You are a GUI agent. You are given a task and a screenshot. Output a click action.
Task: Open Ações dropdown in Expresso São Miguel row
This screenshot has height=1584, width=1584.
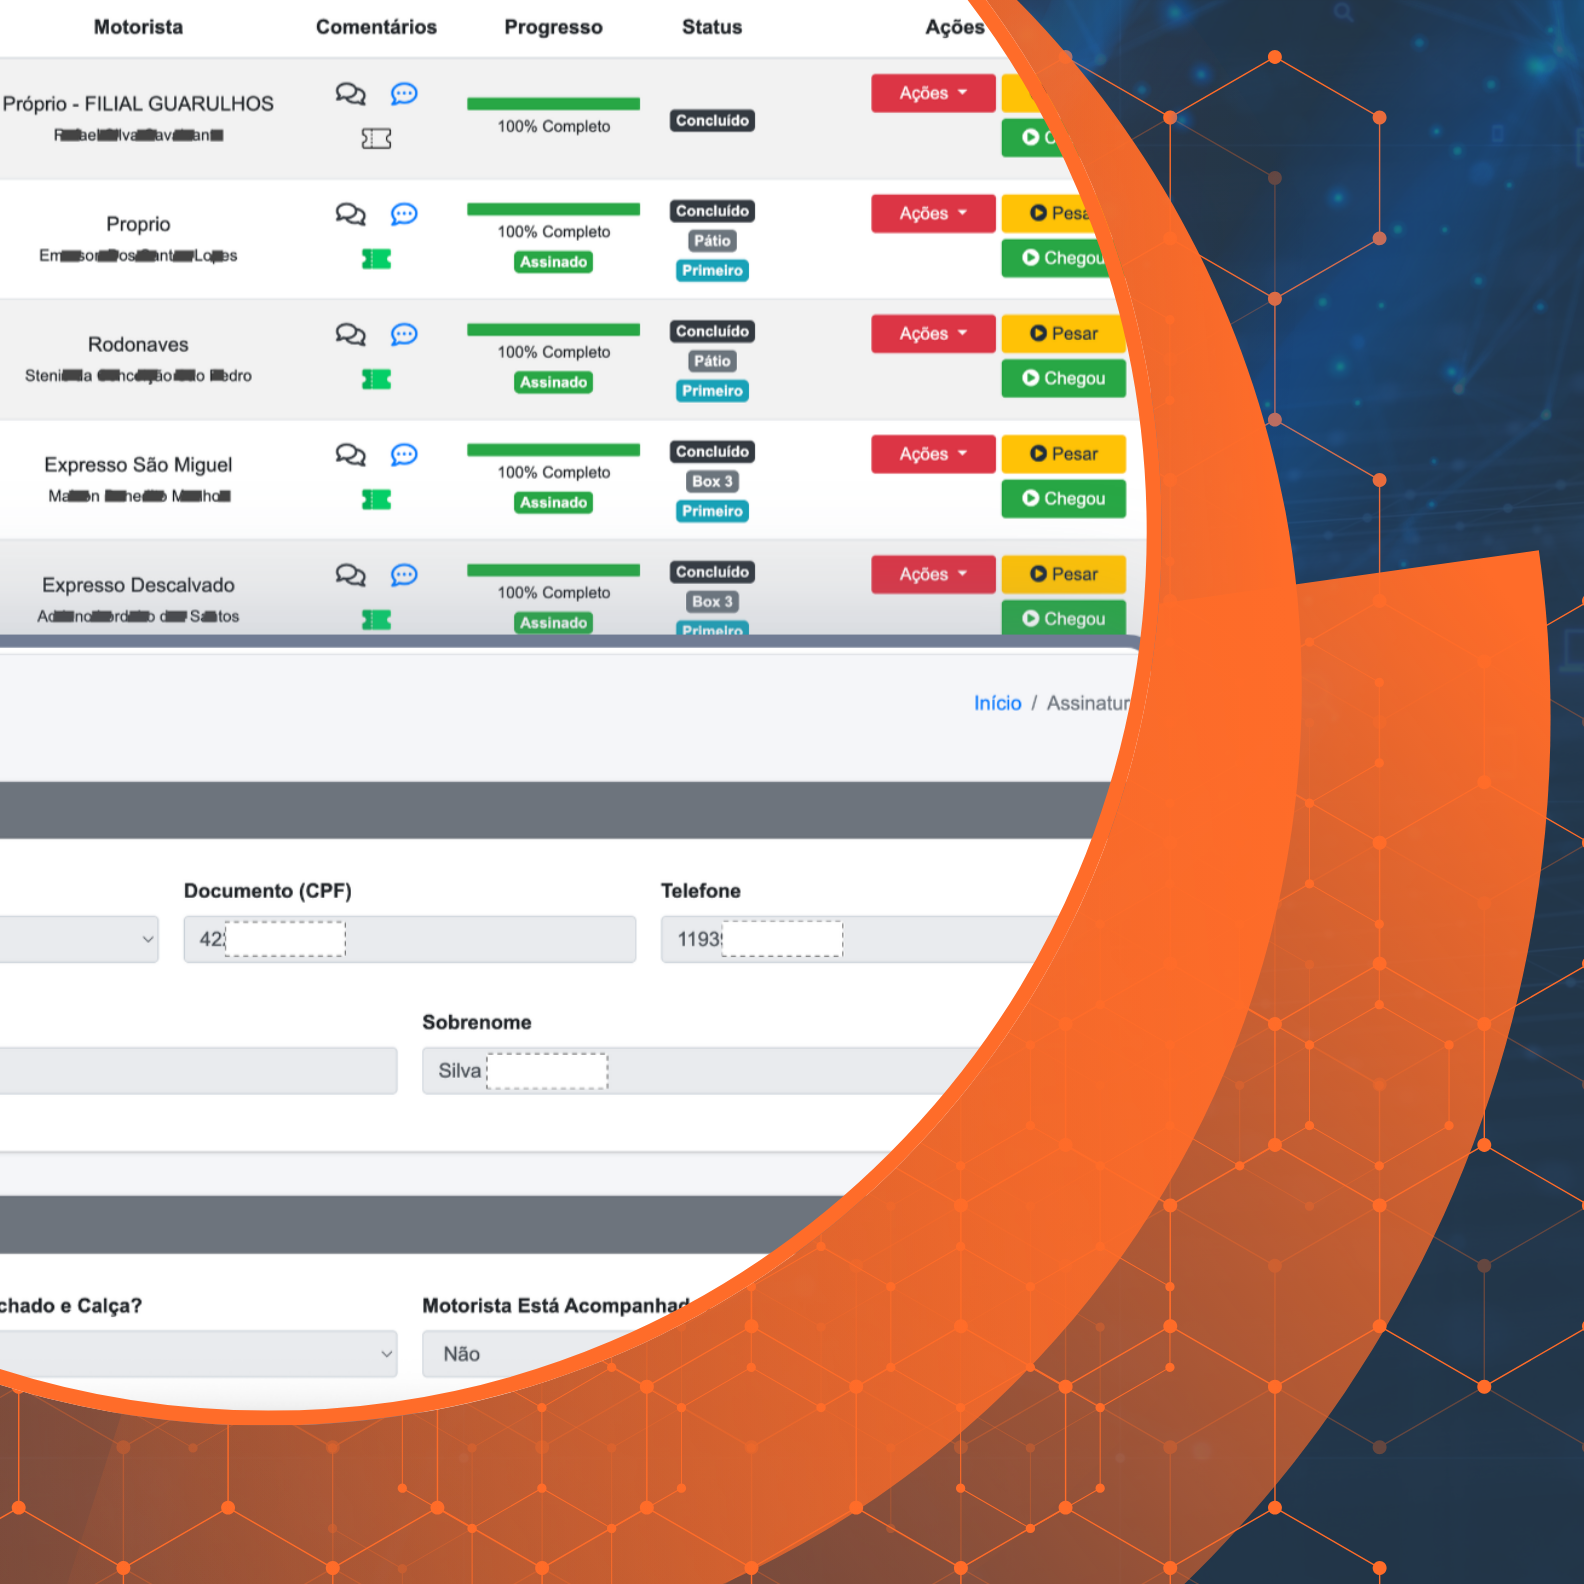(x=932, y=454)
